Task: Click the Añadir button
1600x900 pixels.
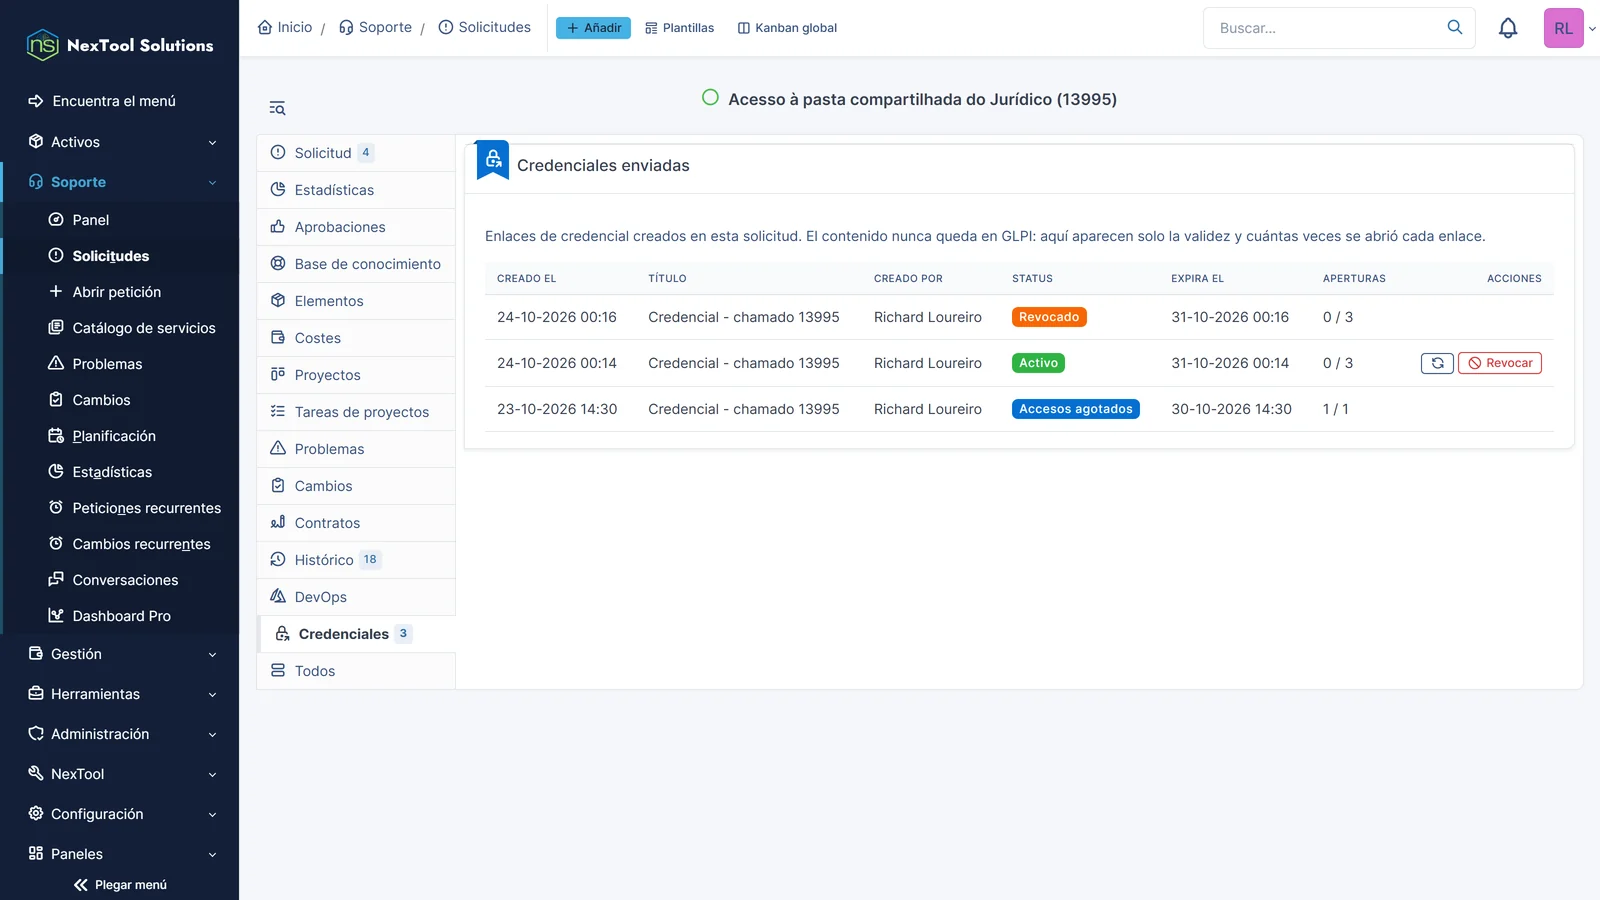Action: 593,28
